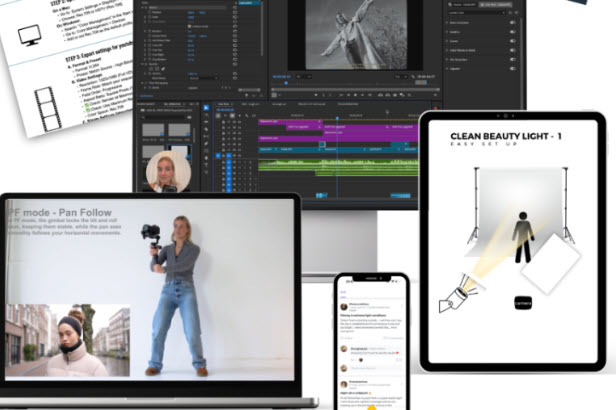Toggle the Lumetri Basic Correction checkbox
616x410 pixels.
[512, 23]
